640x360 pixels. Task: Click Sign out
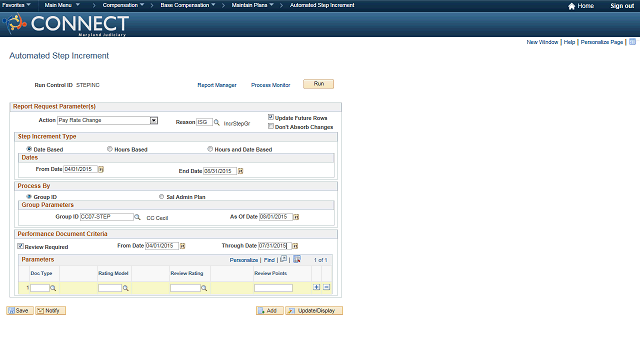(x=622, y=6)
